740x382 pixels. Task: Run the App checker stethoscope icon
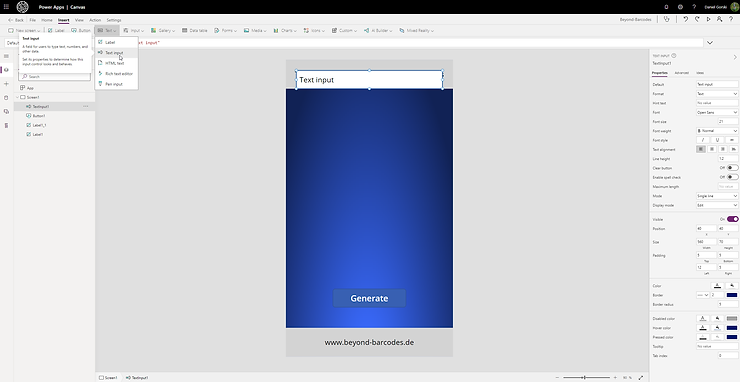[666, 19]
